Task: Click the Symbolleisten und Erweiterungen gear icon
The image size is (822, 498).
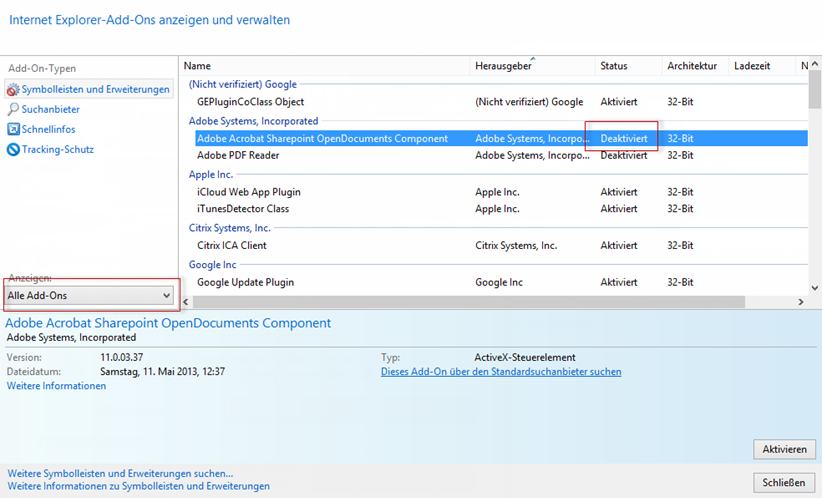Action: point(13,90)
